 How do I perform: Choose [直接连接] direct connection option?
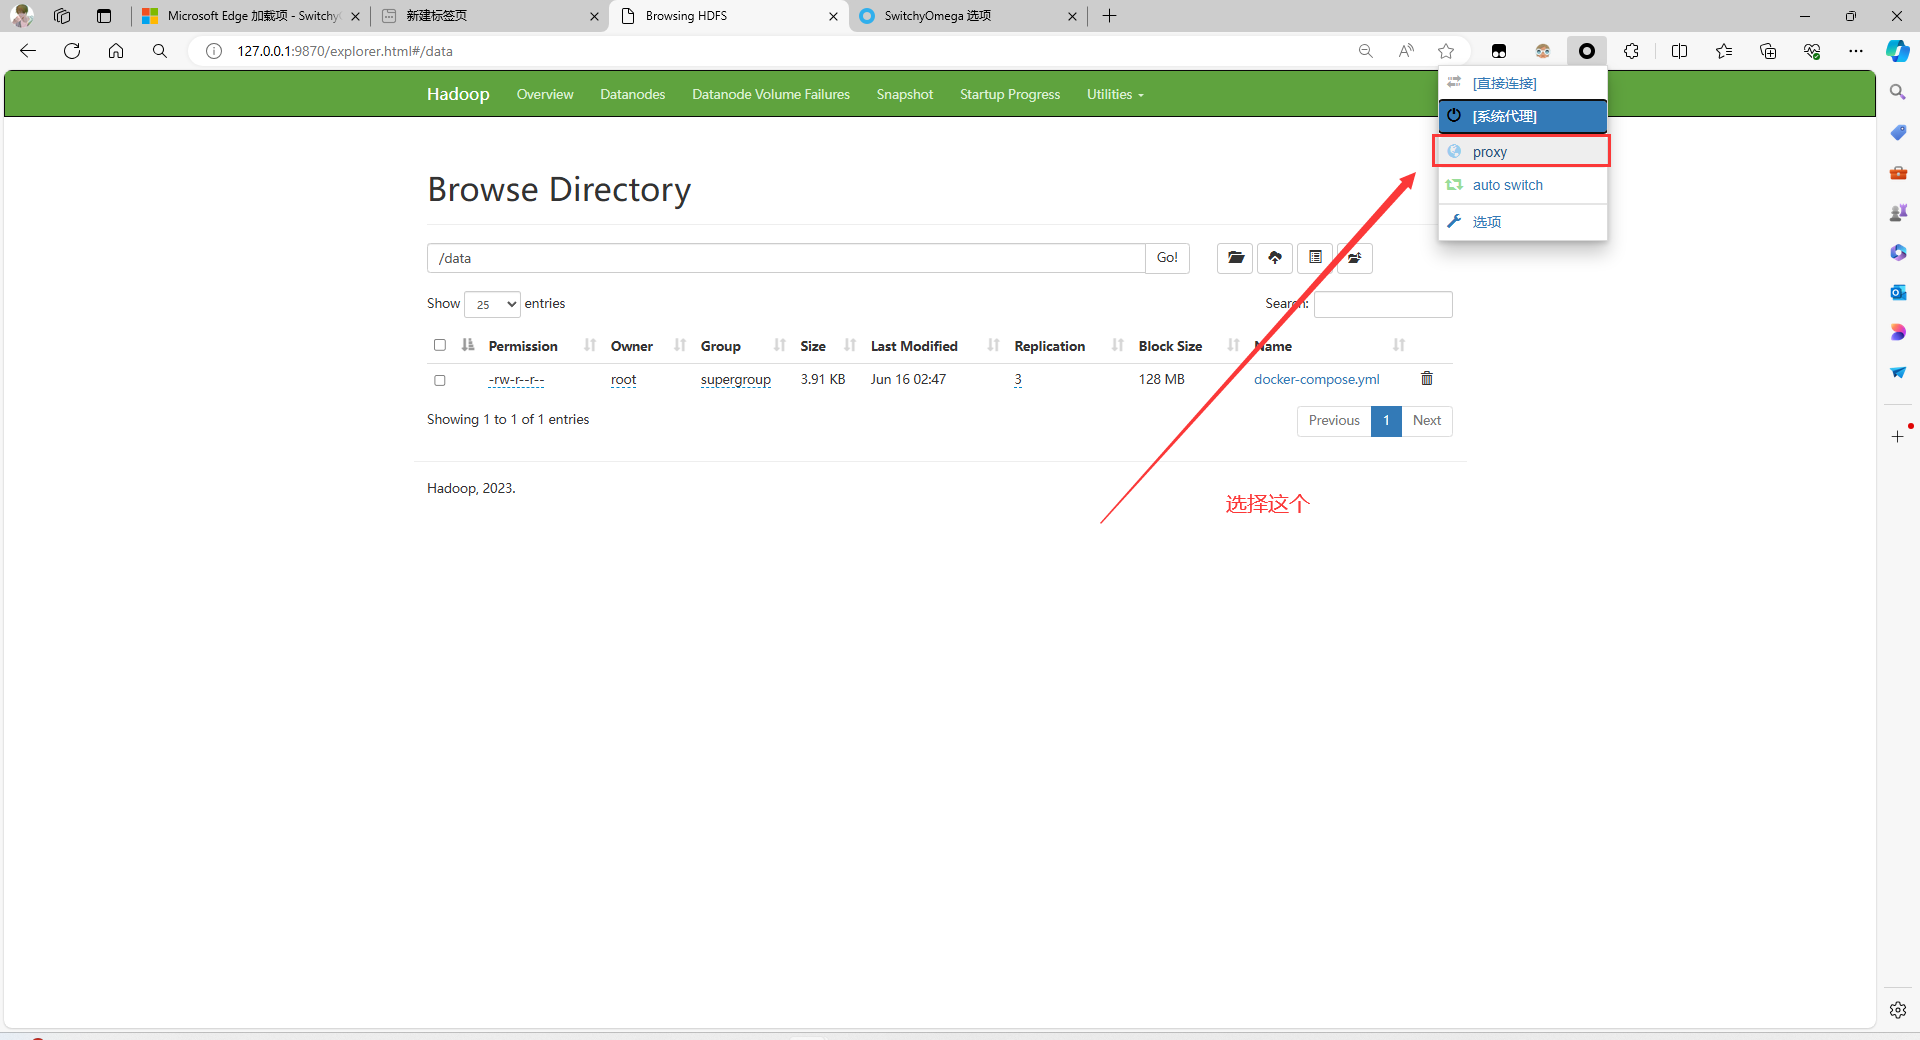[x=1522, y=83]
